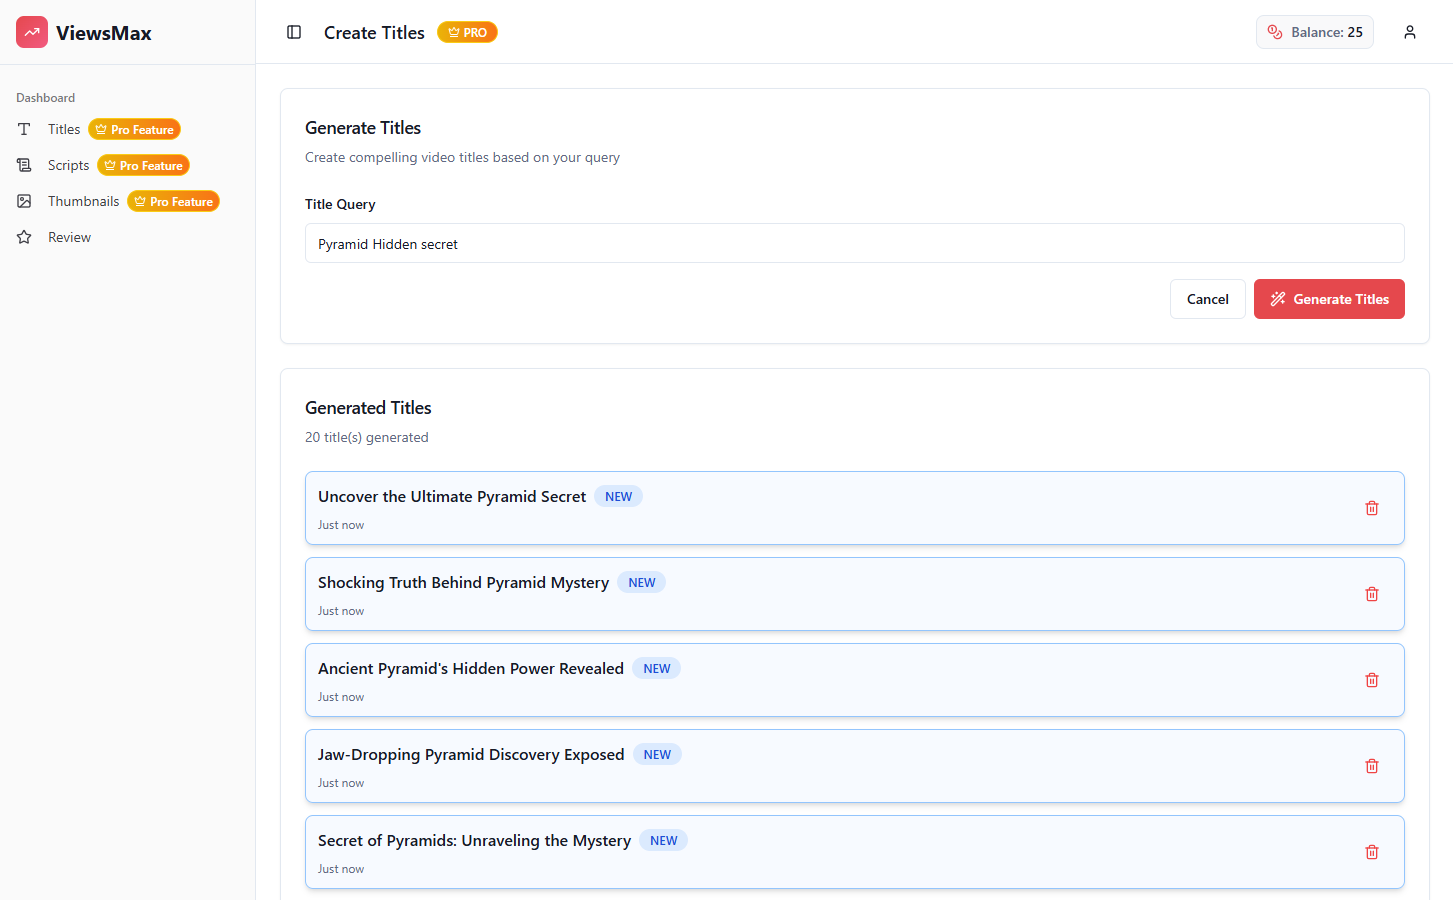Delete 'Ancient Pyramid's Hidden Power Revealed' title
Screen dimensions: 1453x900
1372,680
